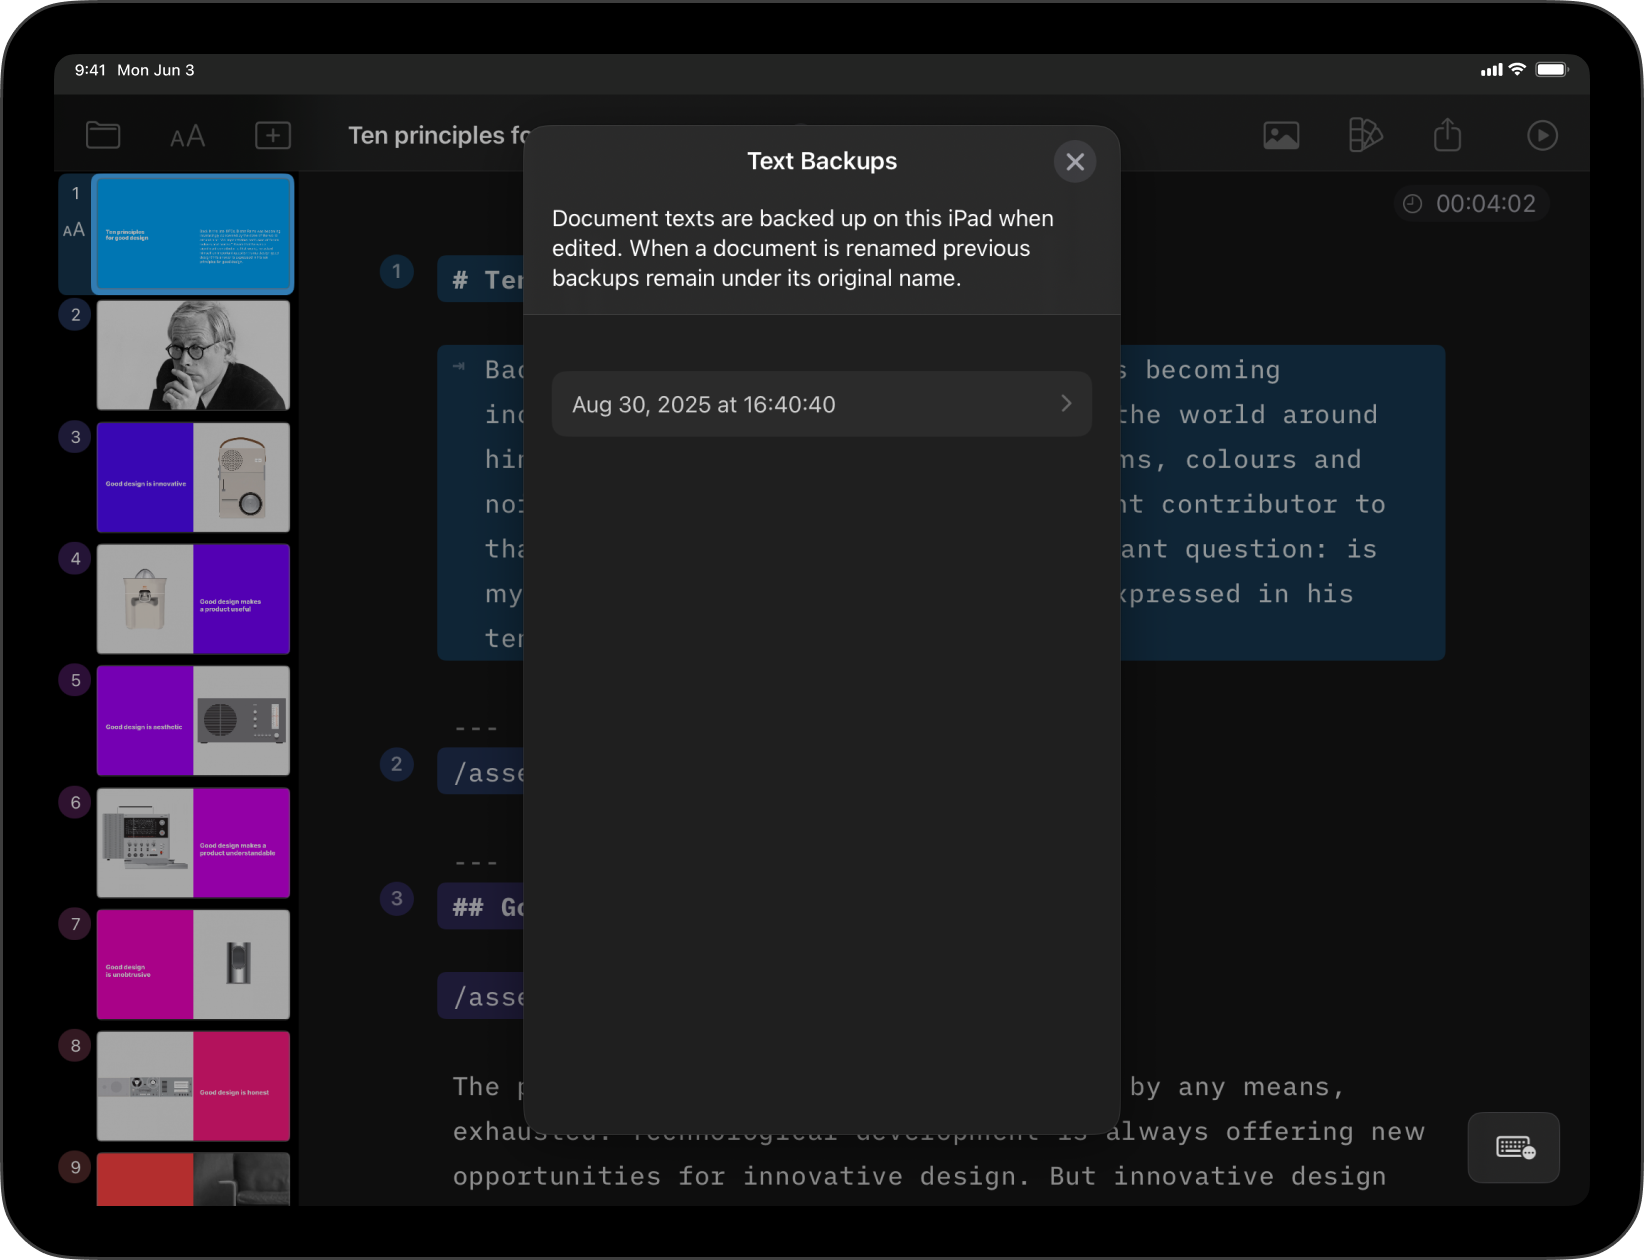This screenshot has width=1644, height=1260.
Task: Open the theme design picker icon
Action: [x=1366, y=135]
